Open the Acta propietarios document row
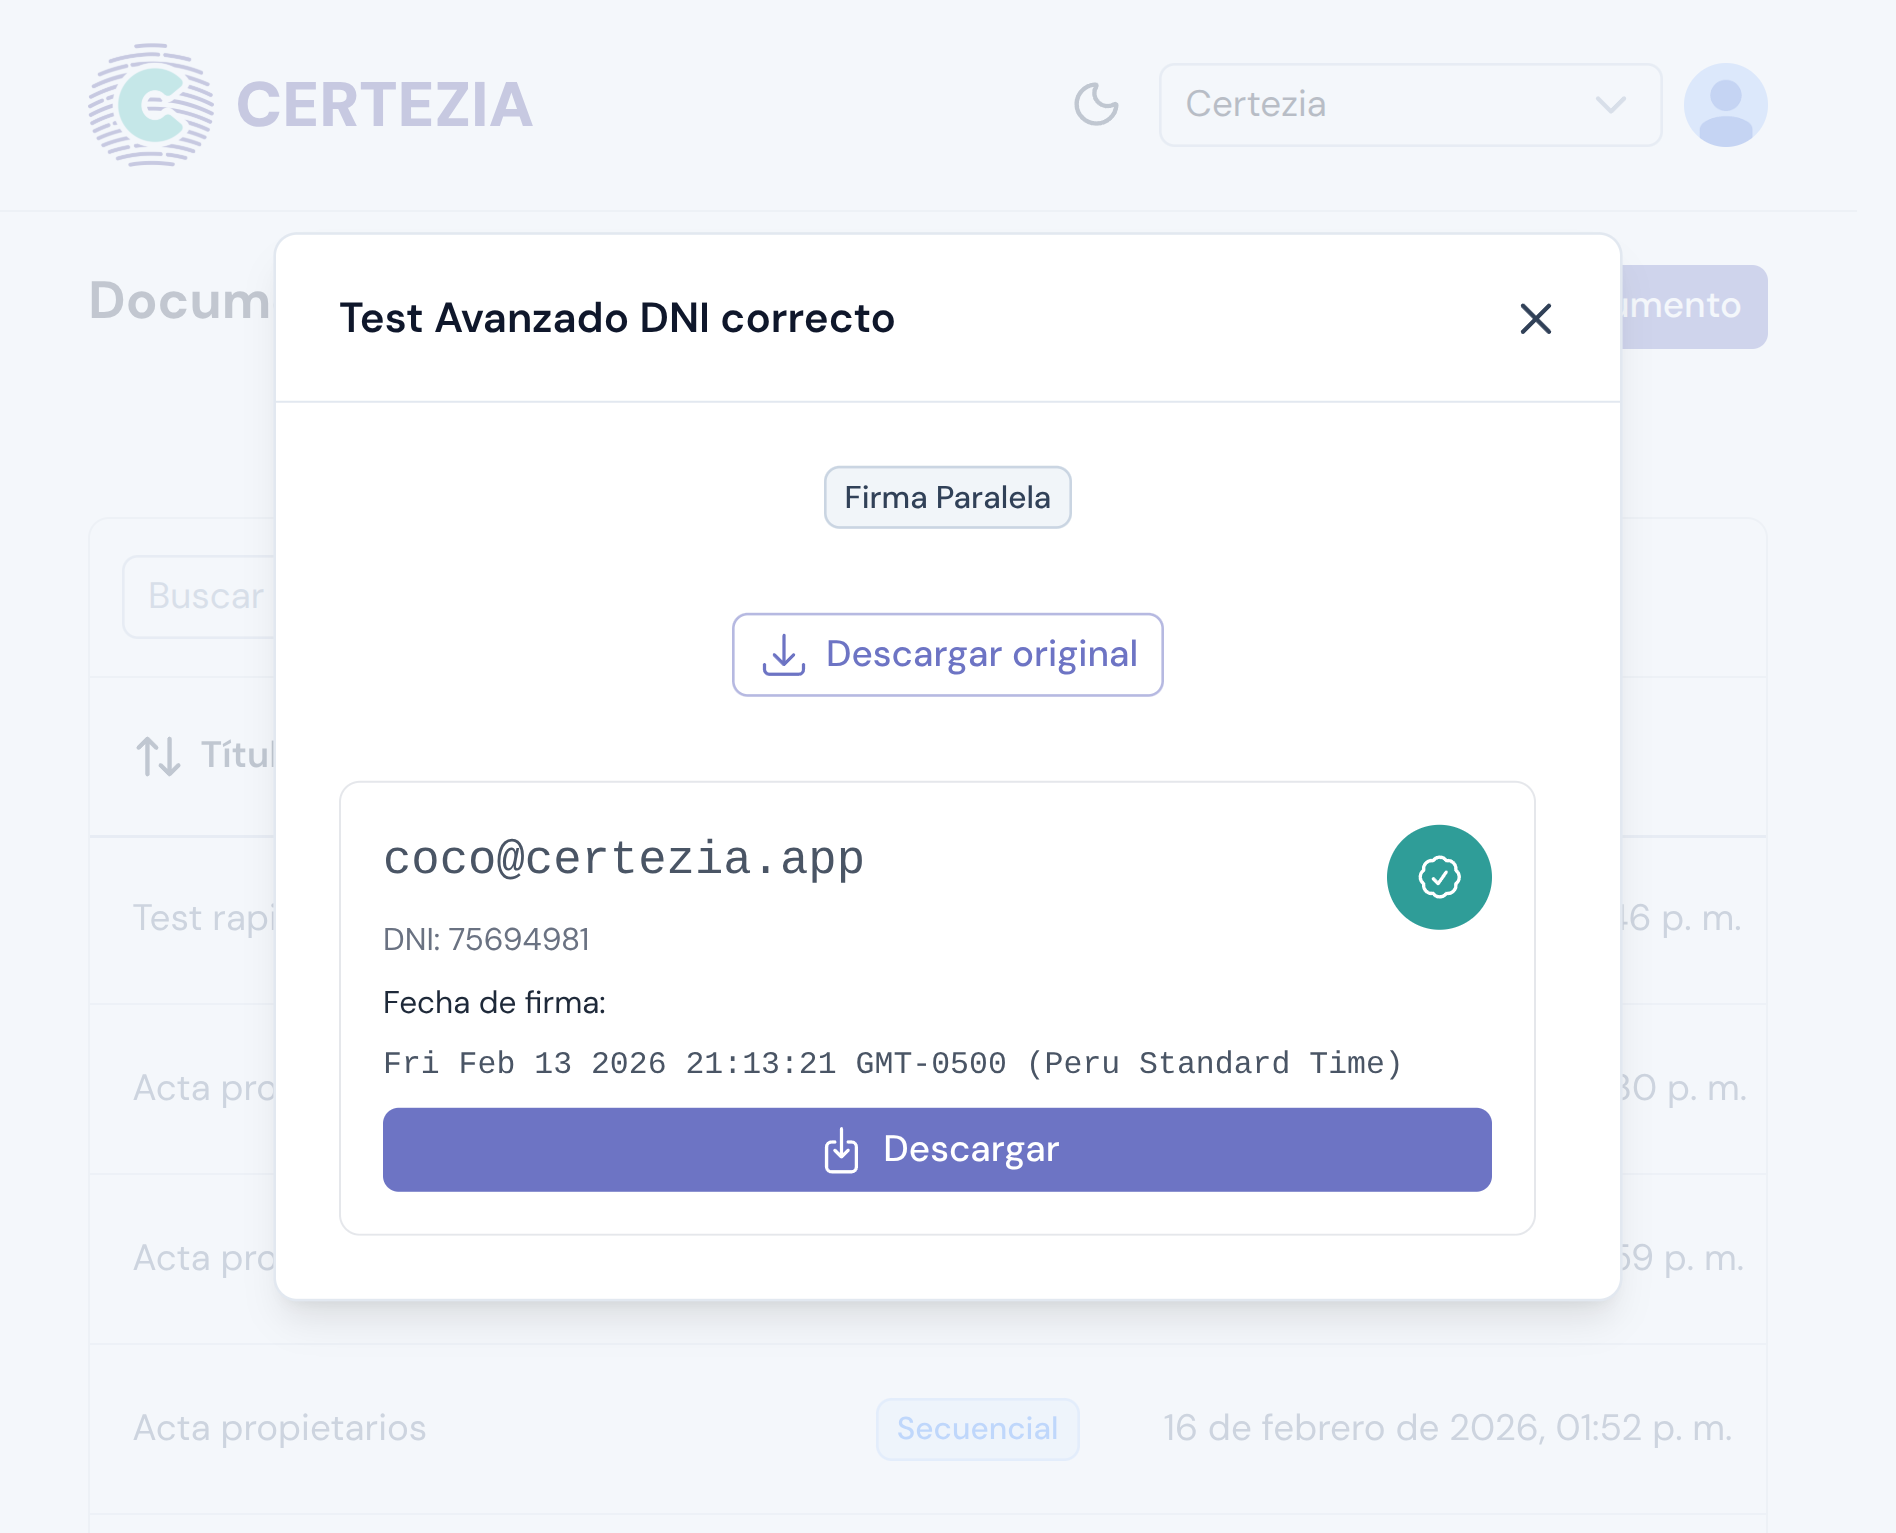Viewport: 1896px width, 1533px height. [280, 1429]
